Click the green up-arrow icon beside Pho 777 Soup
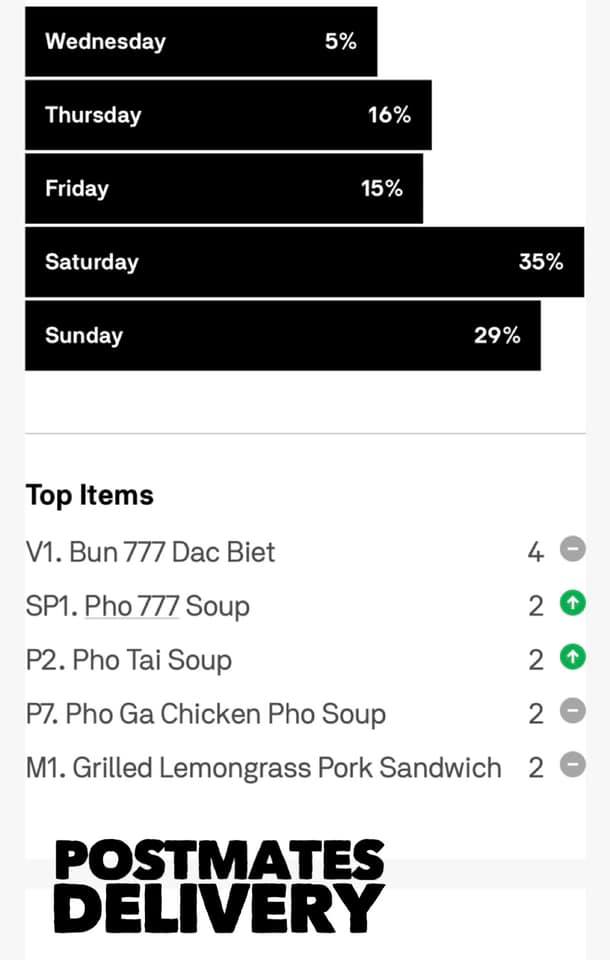 point(573,604)
